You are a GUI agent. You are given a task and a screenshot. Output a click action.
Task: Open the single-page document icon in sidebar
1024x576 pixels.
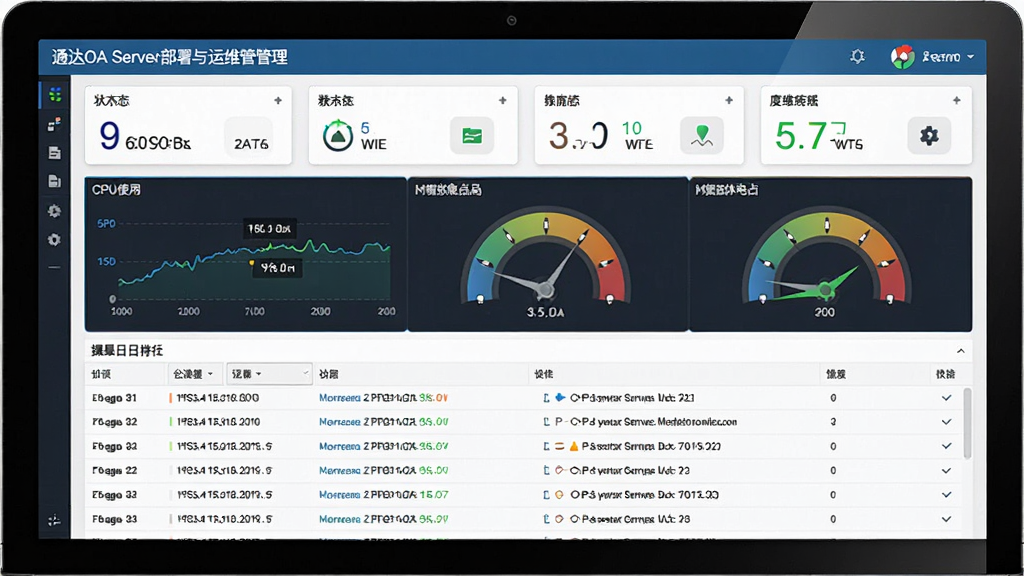click(x=54, y=153)
